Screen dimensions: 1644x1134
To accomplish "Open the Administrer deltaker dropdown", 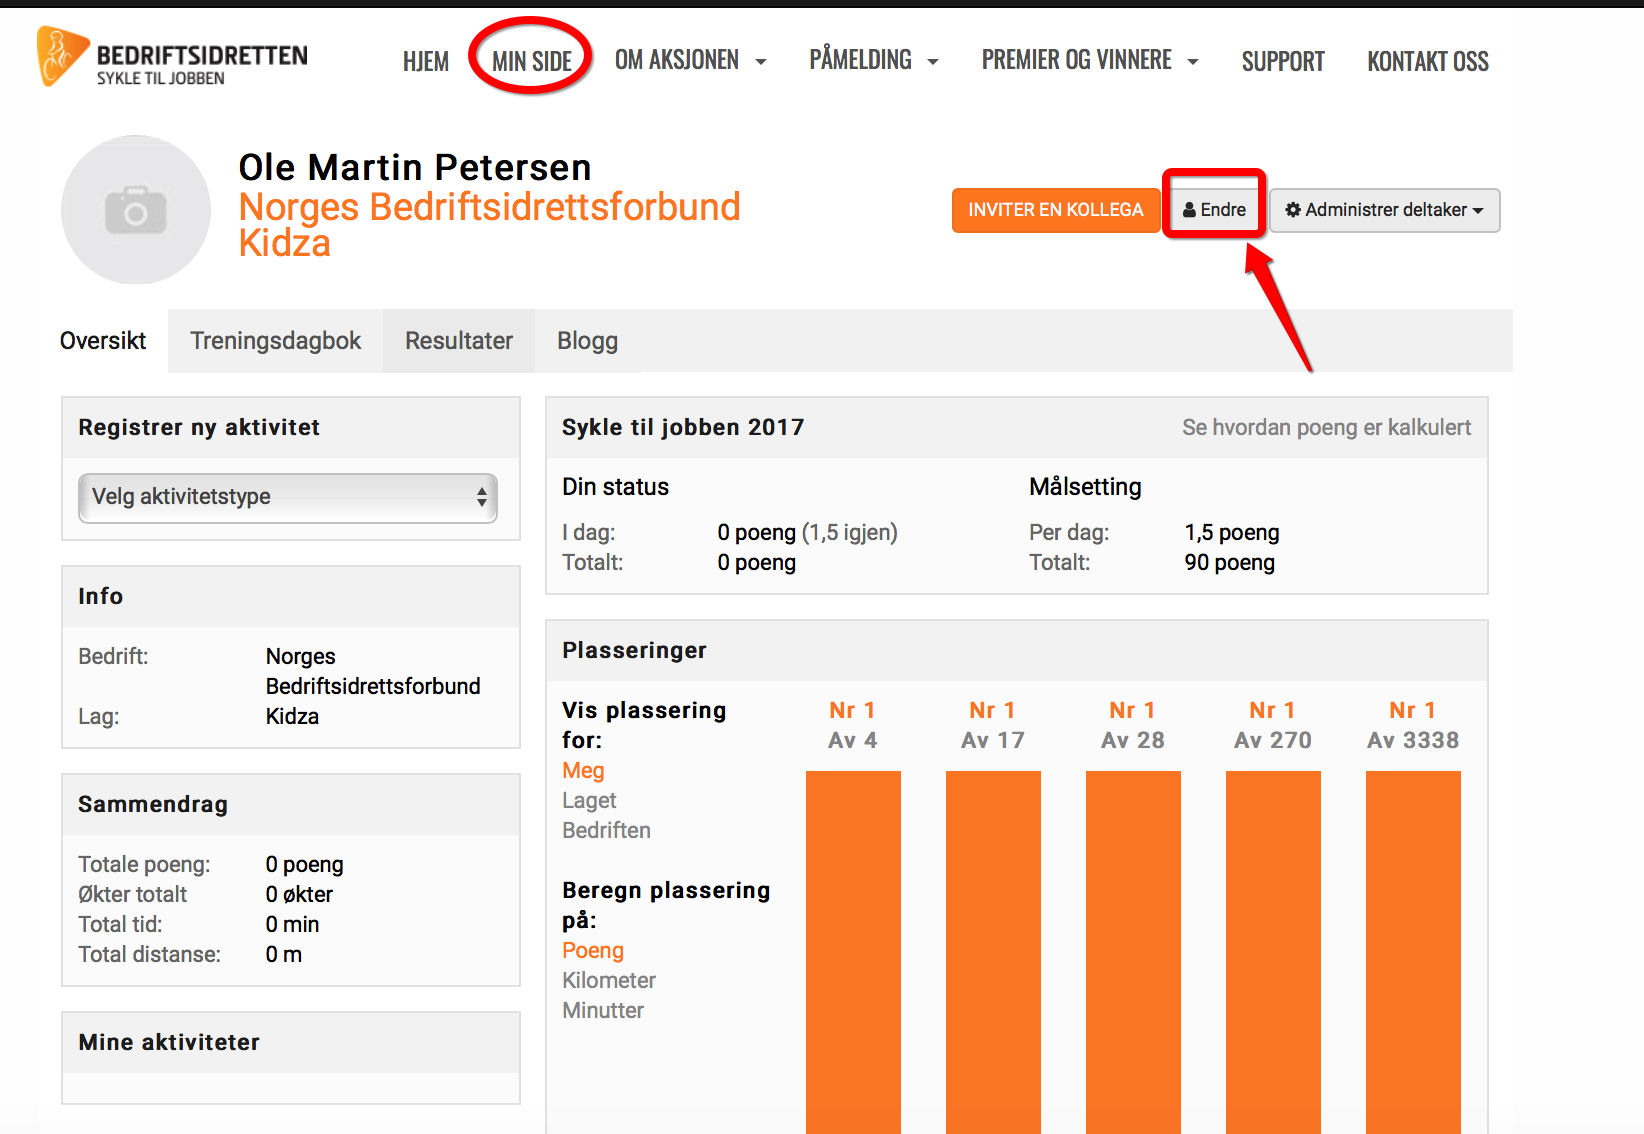I will [1385, 210].
